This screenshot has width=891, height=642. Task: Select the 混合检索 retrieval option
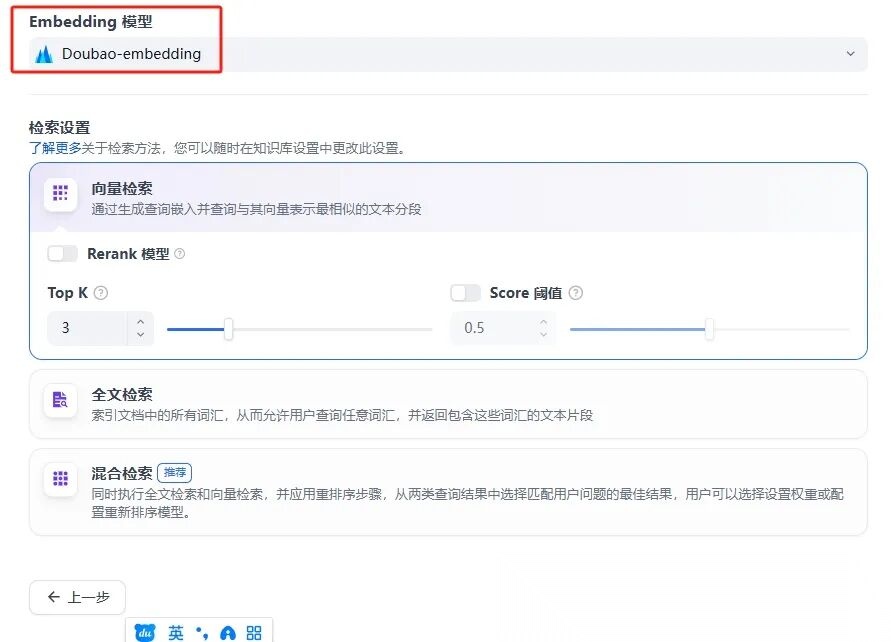pos(448,492)
